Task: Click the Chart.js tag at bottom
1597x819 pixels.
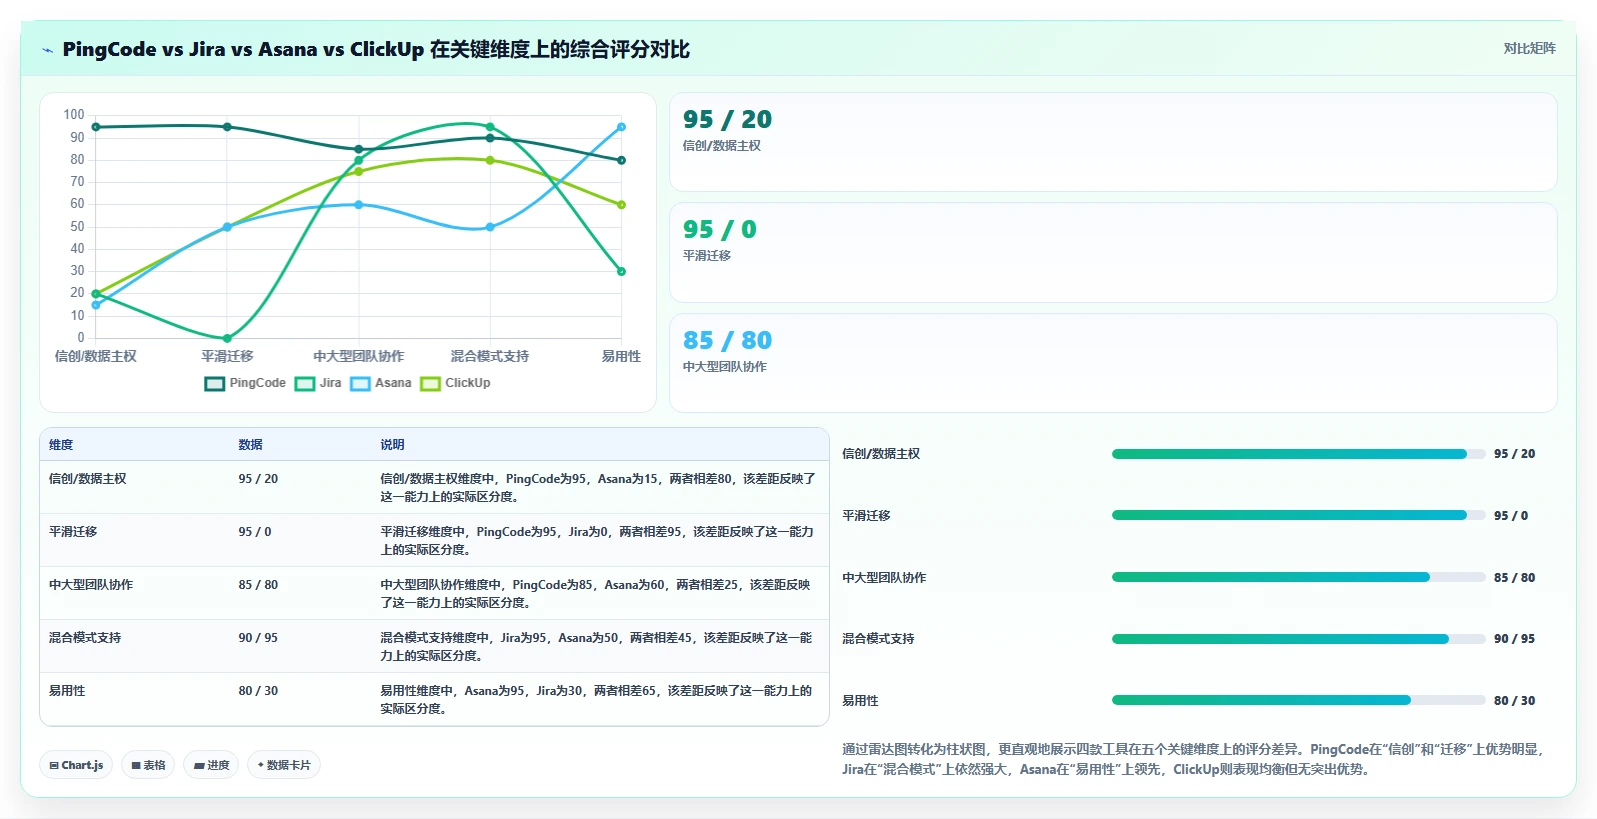Action: click(x=76, y=765)
